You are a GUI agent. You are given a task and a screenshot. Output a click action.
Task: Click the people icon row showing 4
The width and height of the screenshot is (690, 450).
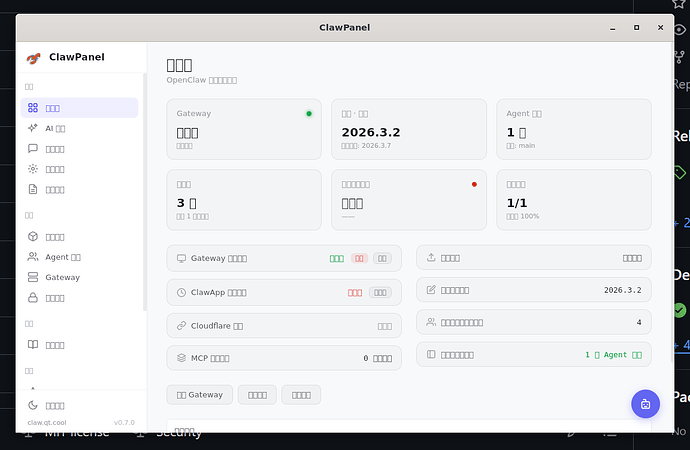point(534,322)
